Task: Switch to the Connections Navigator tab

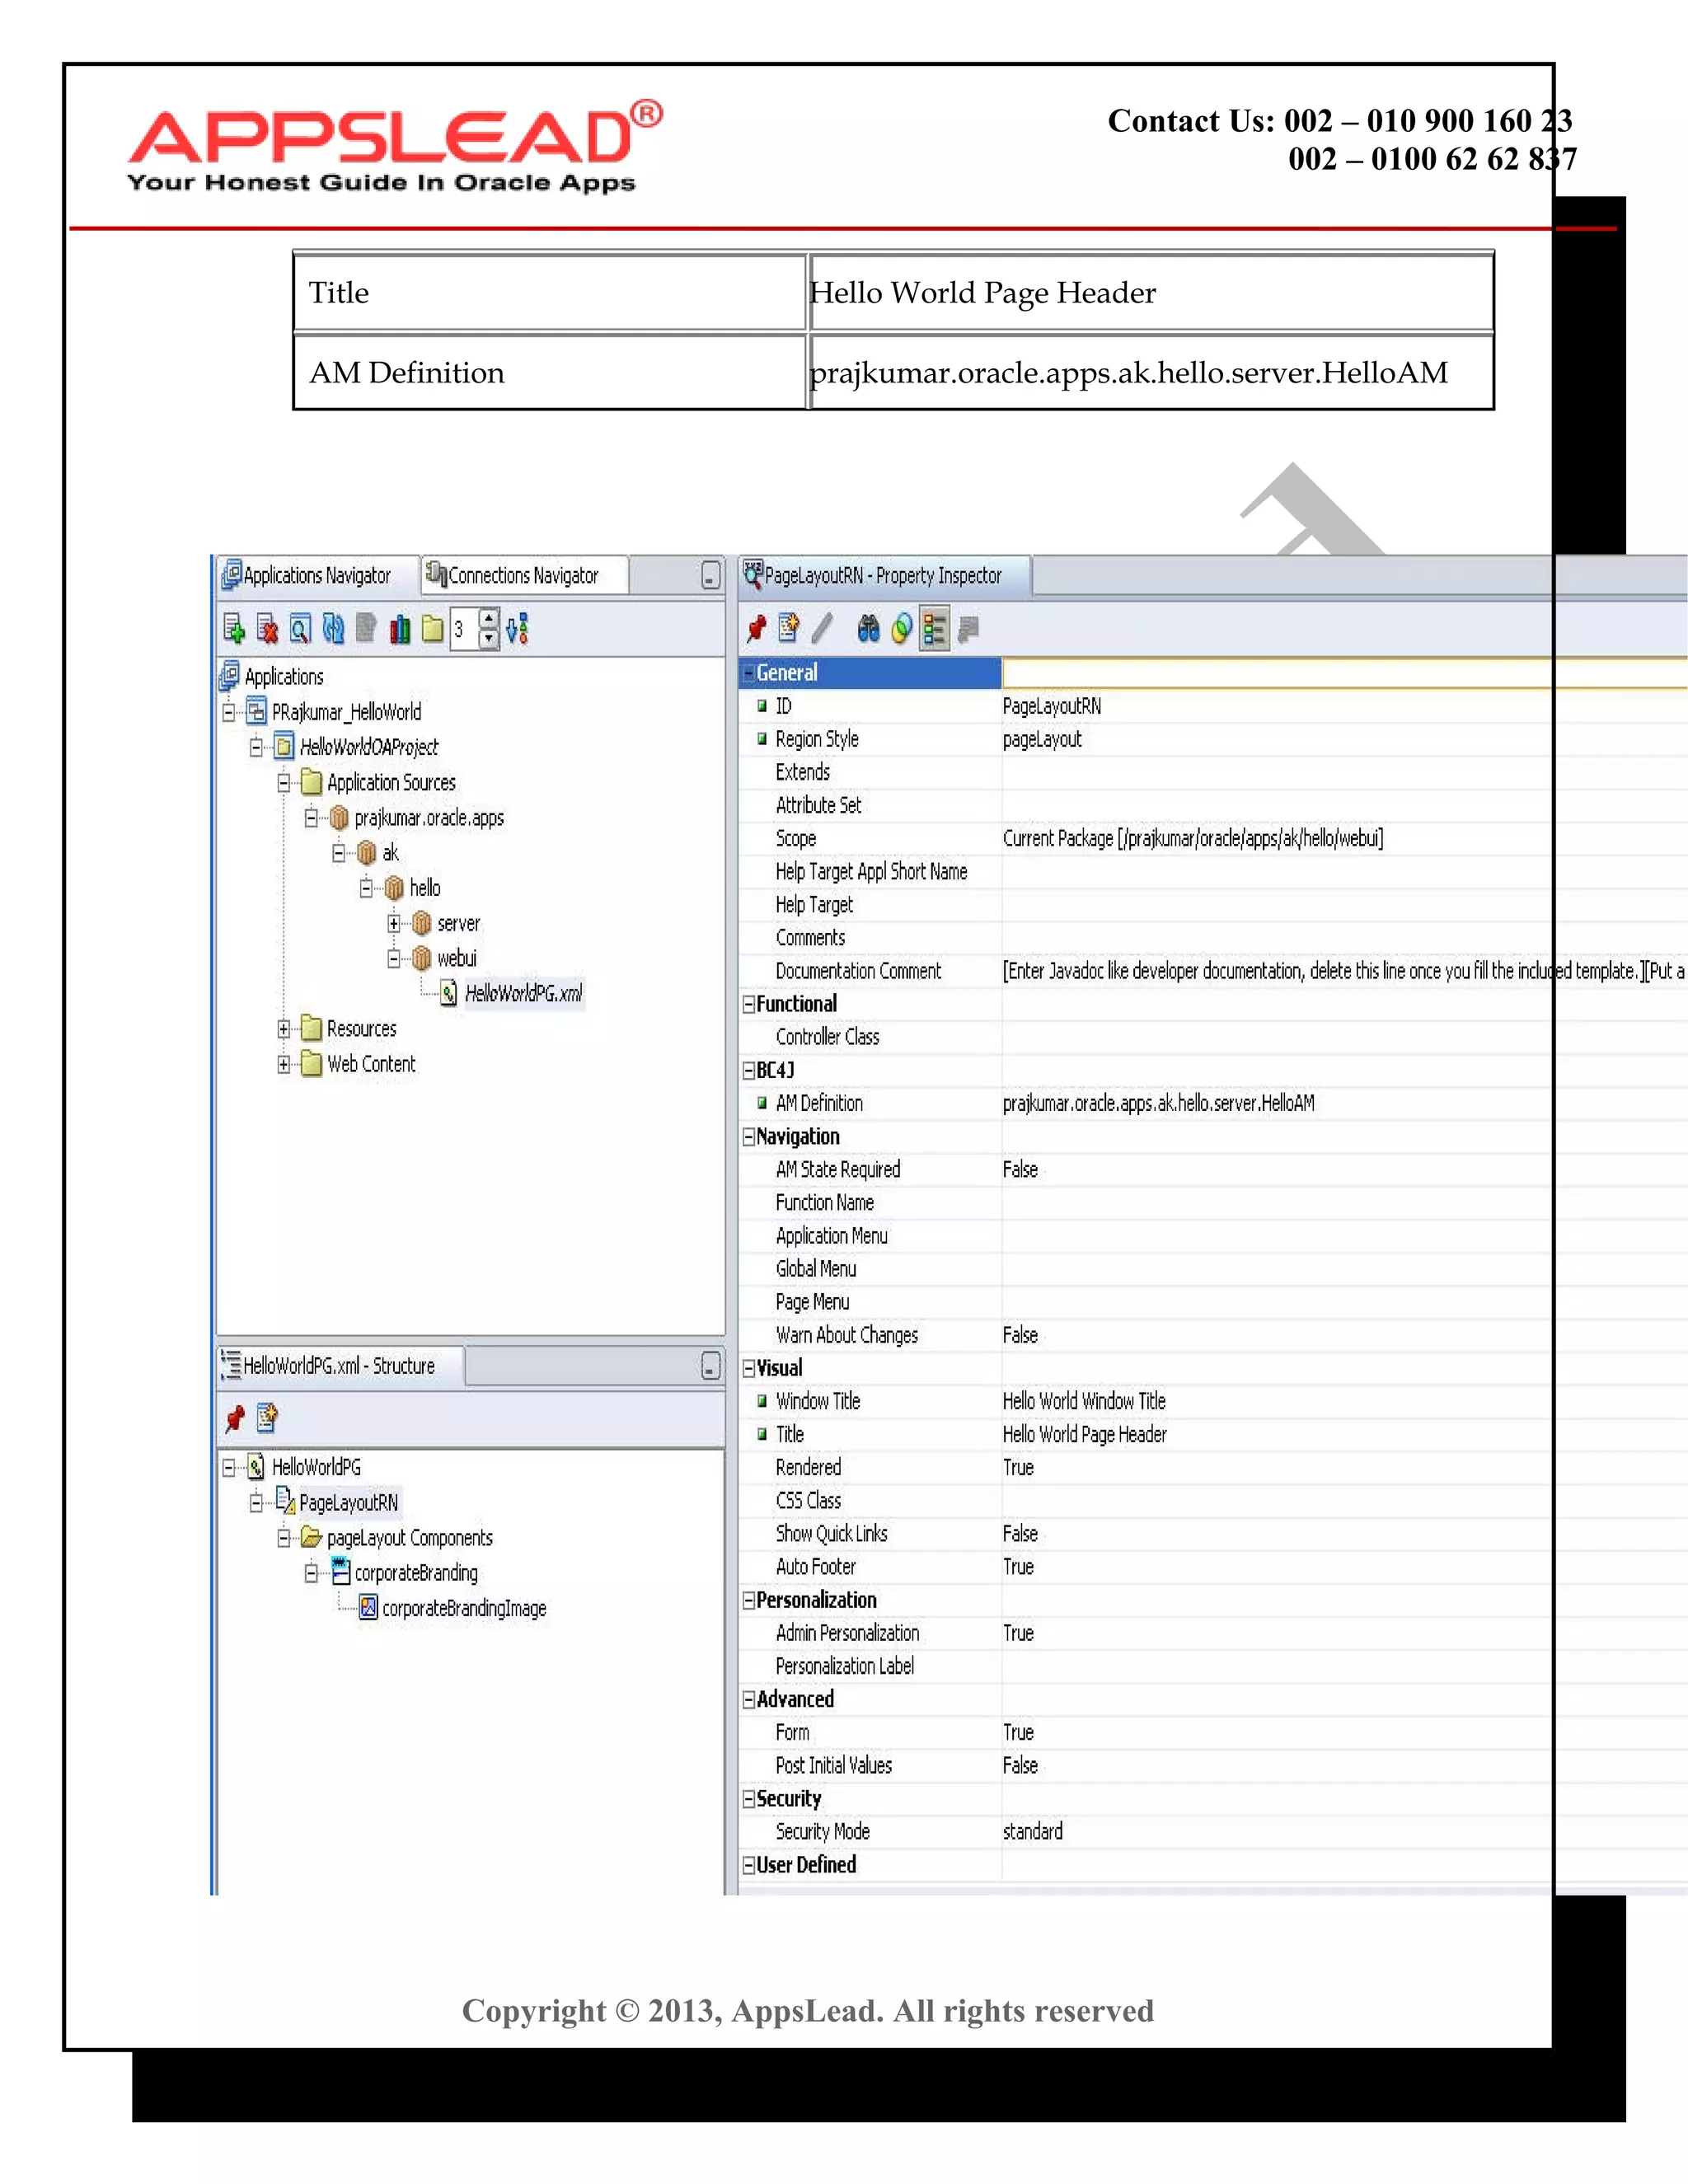Action: click(x=524, y=575)
